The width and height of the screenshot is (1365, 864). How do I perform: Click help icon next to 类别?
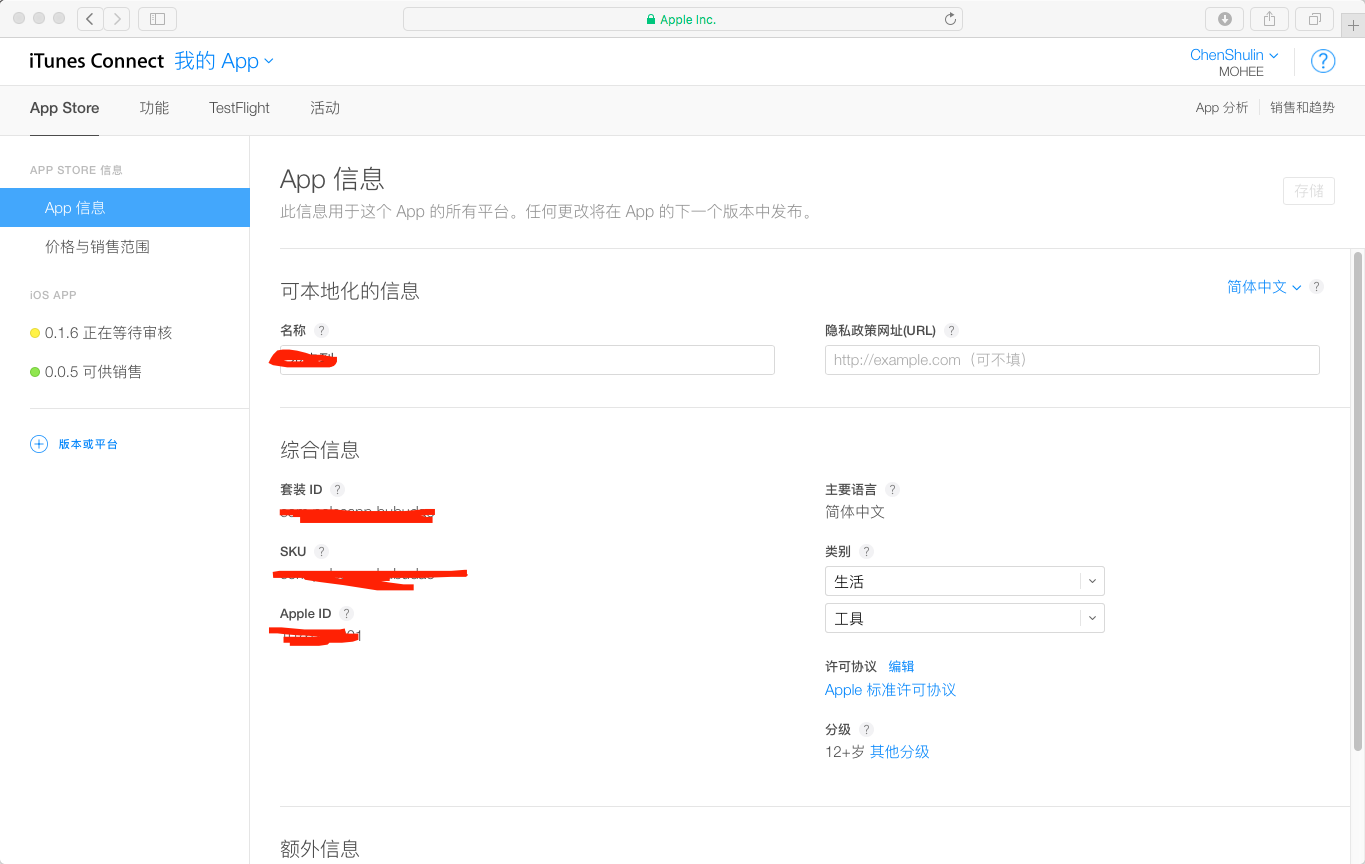coord(866,551)
